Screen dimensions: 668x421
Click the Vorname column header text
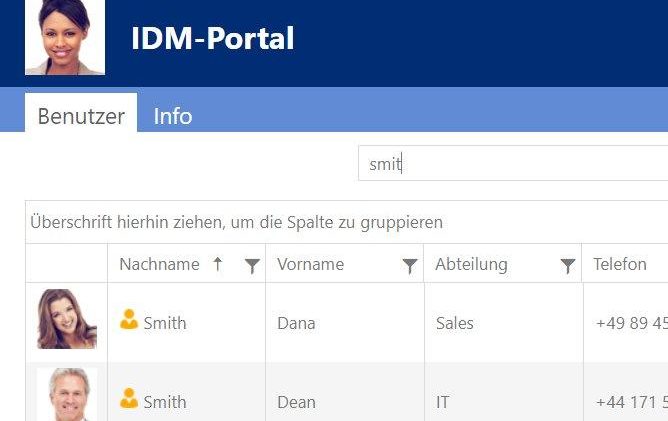coord(310,264)
